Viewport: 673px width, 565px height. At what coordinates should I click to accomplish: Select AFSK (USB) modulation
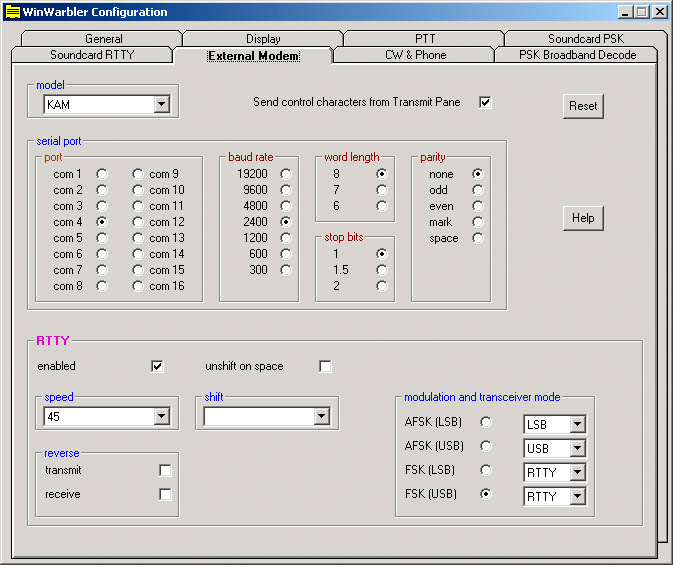486,447
